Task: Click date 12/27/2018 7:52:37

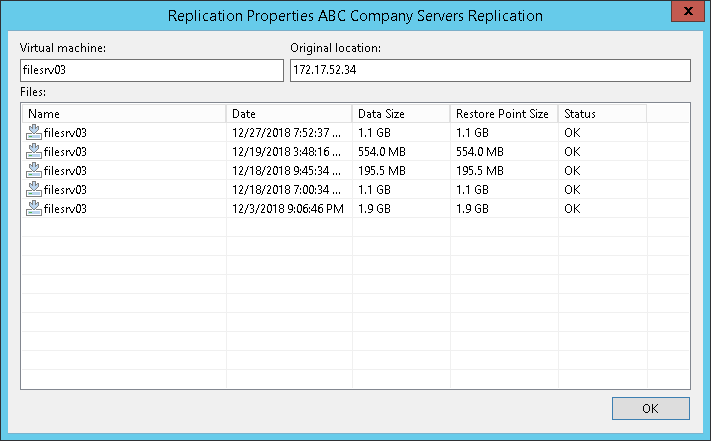Action: (286, 133)
